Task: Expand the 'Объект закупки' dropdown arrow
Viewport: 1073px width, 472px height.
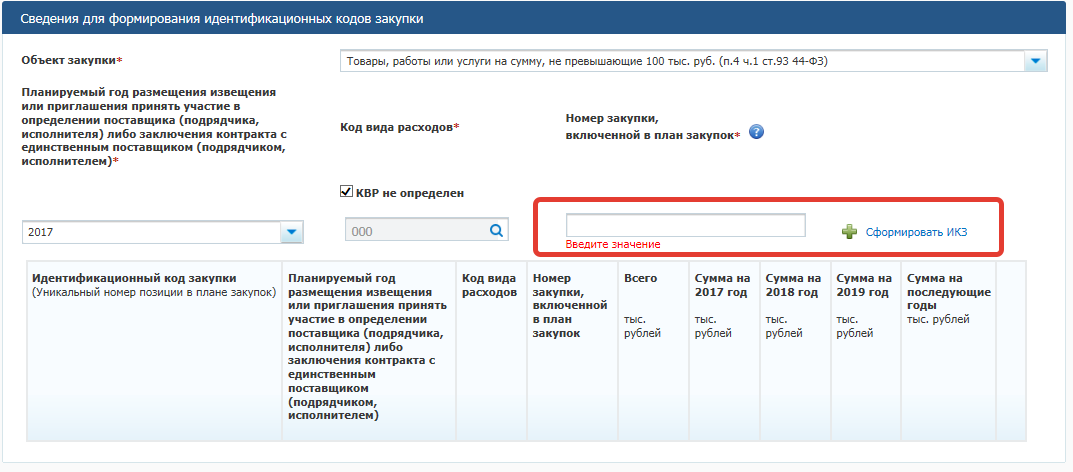Action: (x=1035, y=62)
